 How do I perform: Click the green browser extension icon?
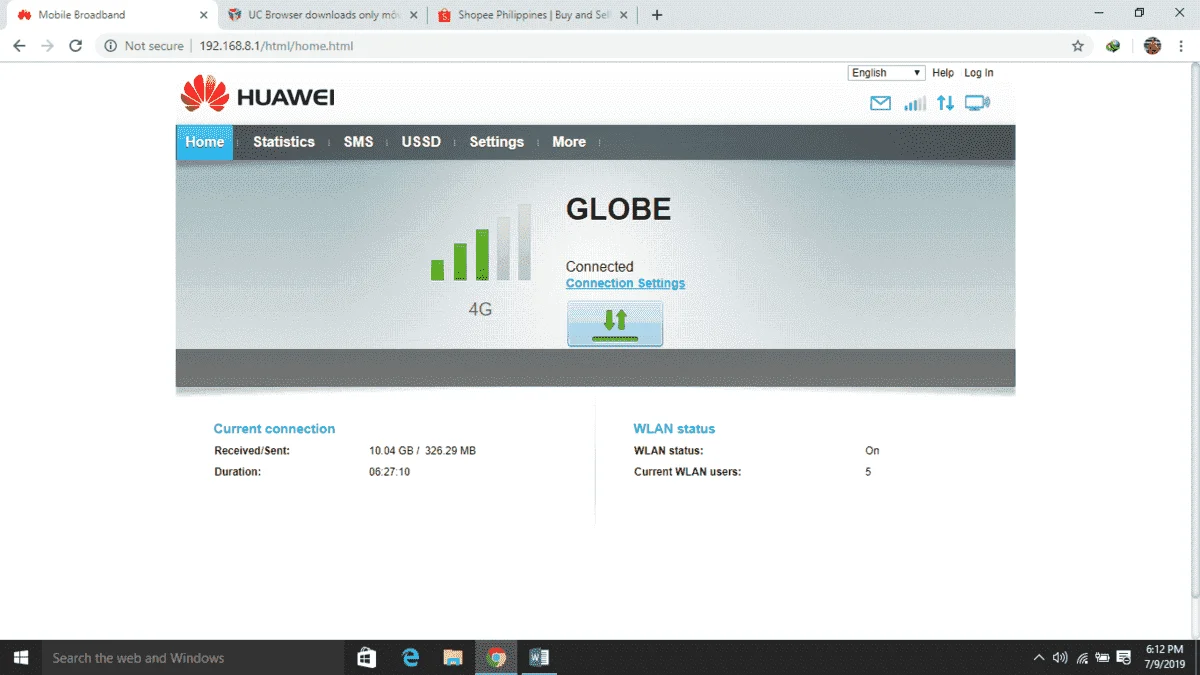[x=1113, y=46]
